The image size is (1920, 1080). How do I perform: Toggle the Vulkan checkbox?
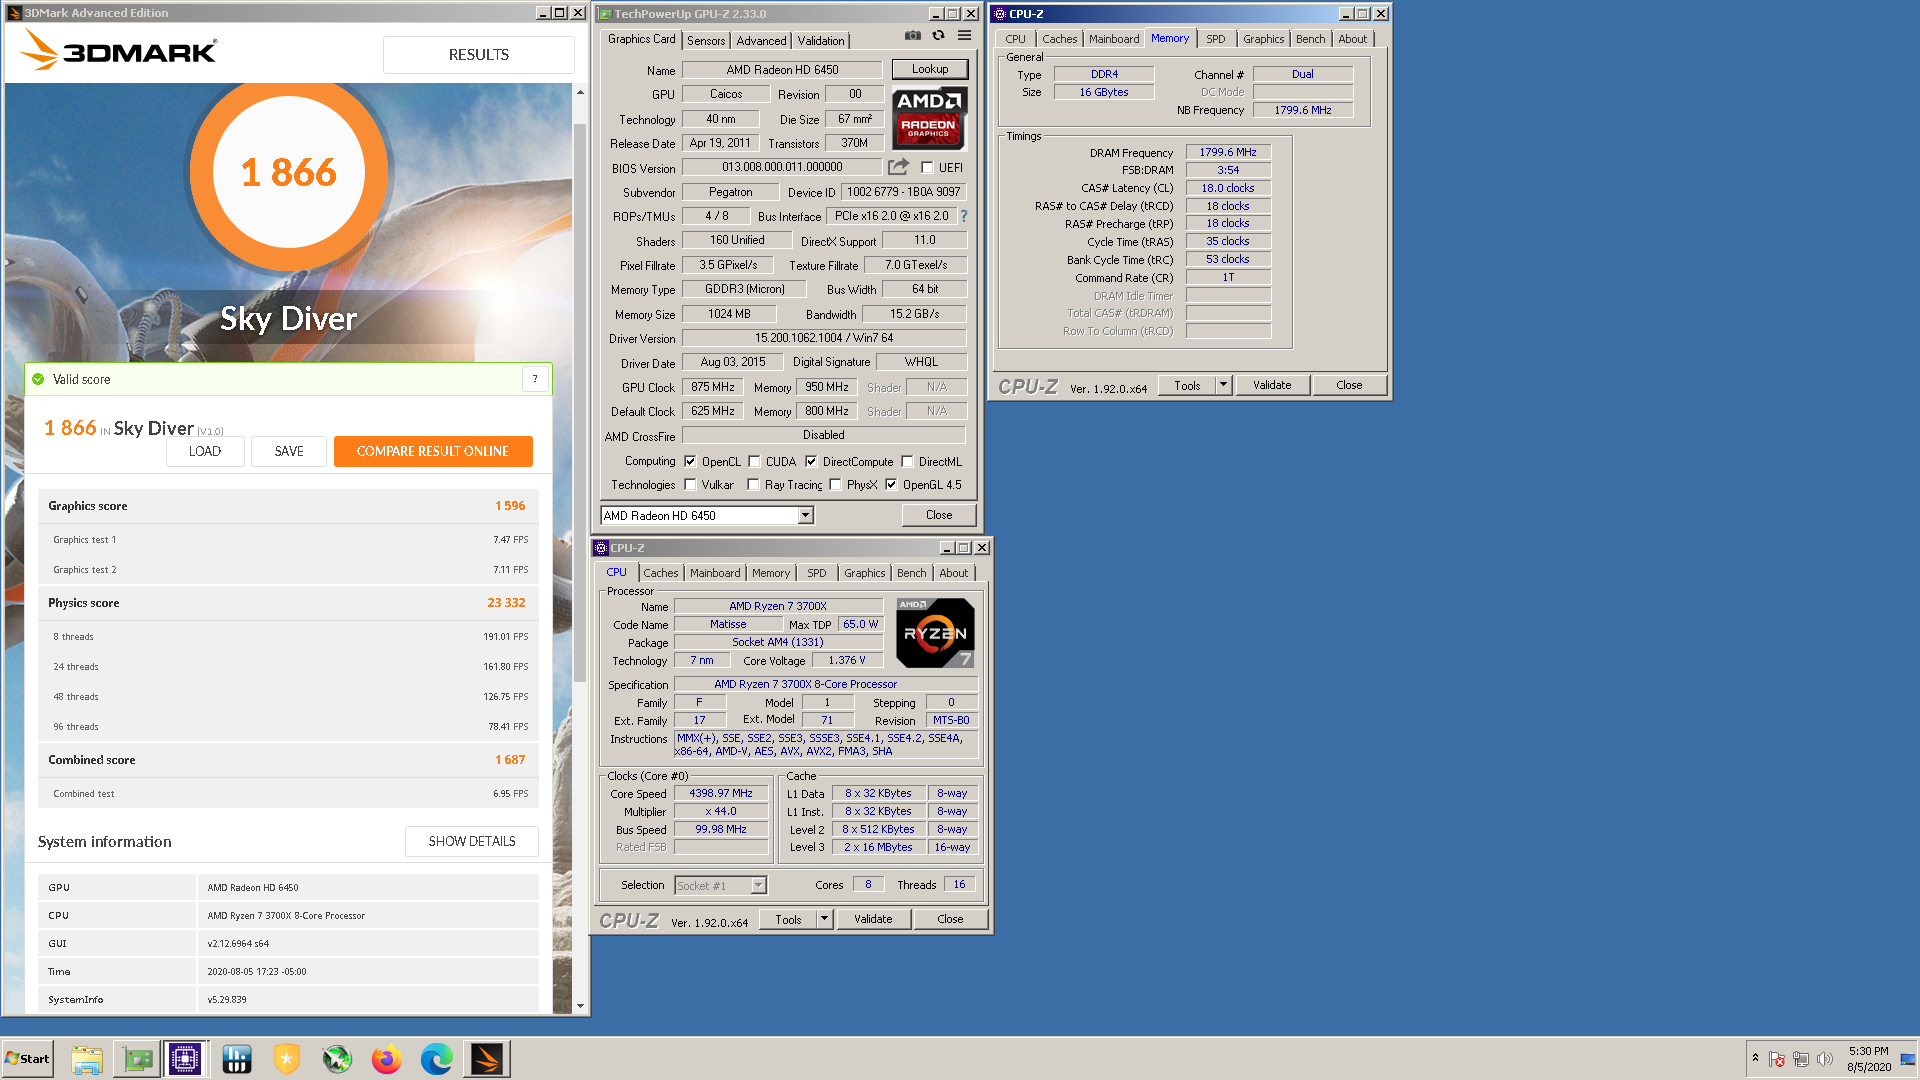[x=690, y=485]
